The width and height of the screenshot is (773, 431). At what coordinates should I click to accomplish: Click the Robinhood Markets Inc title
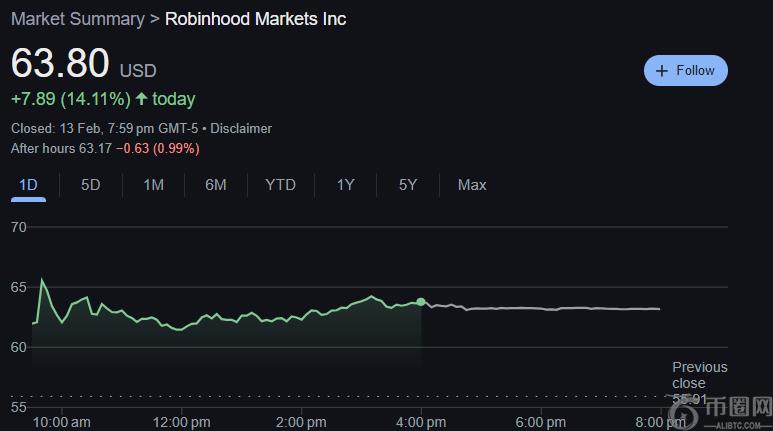[255, 19]
